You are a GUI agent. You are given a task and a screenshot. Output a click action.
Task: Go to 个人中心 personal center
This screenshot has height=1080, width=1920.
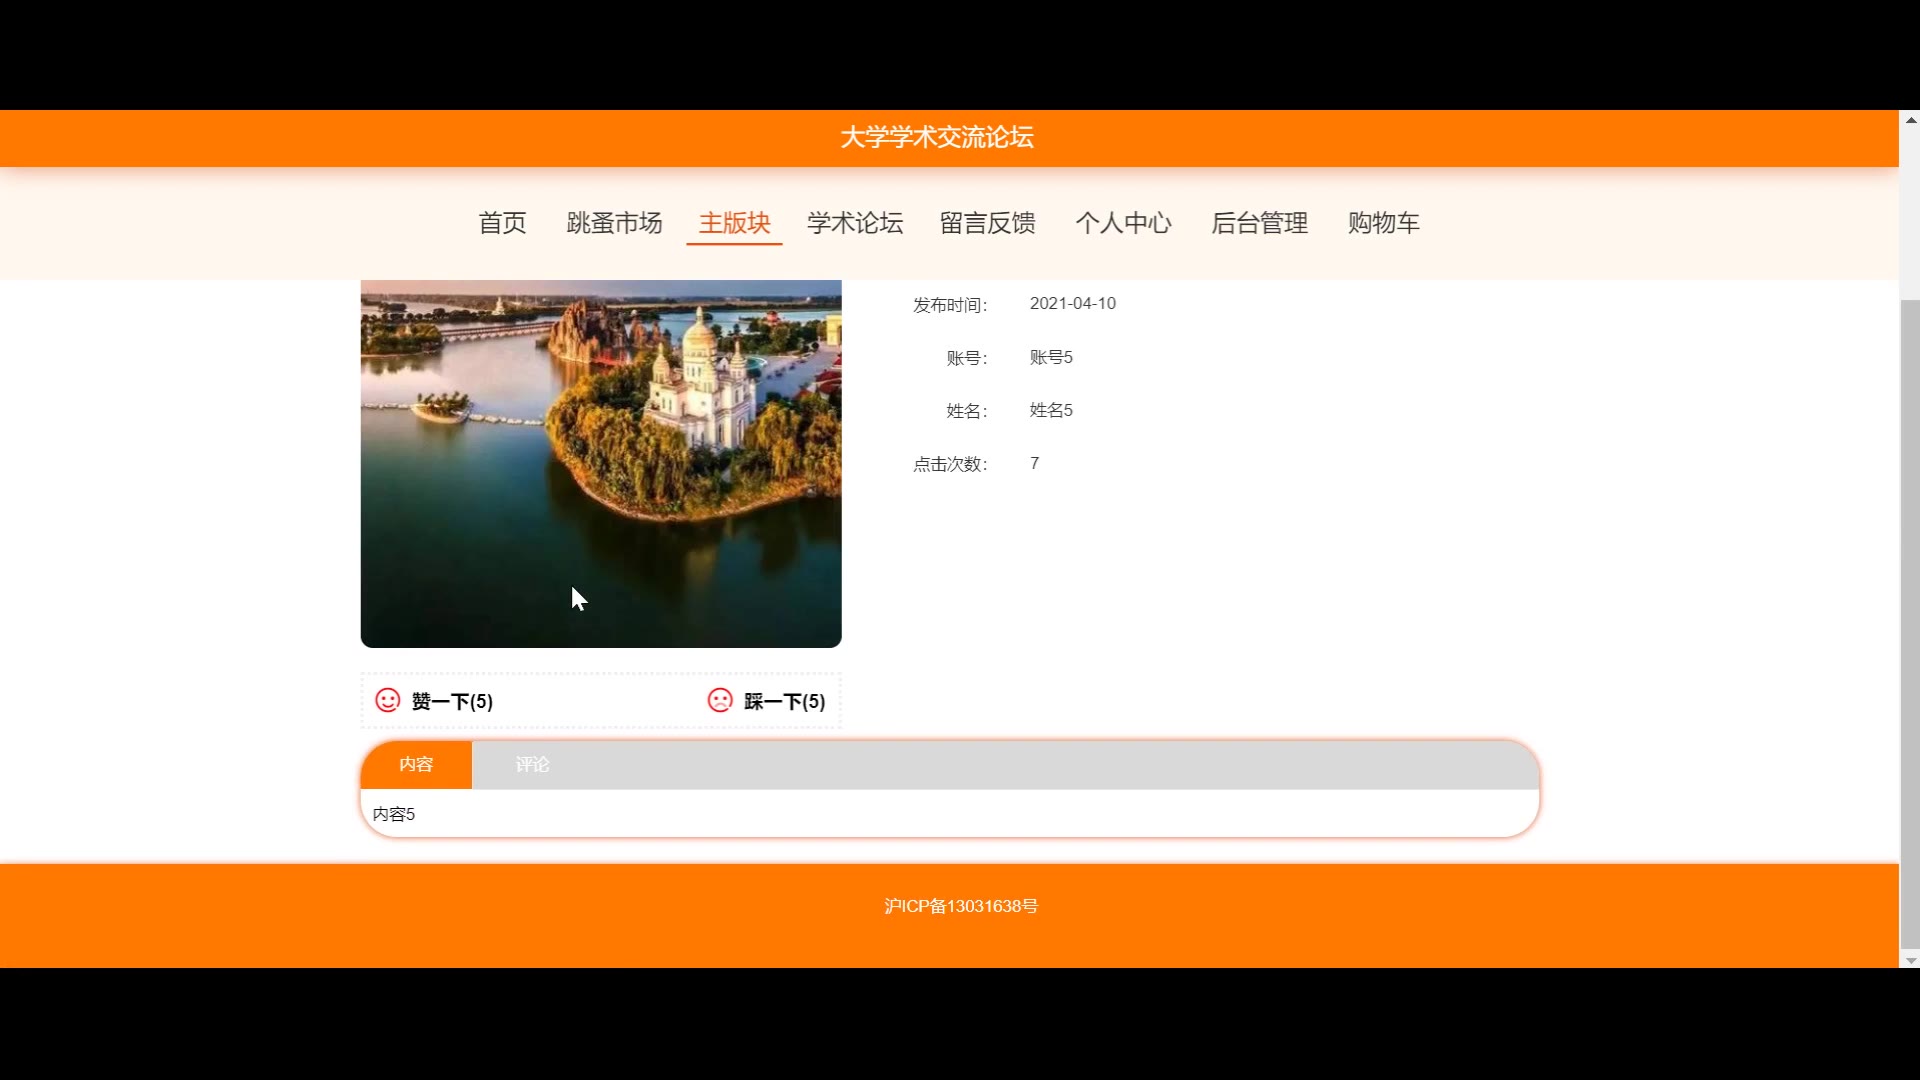pos(1123,223)
